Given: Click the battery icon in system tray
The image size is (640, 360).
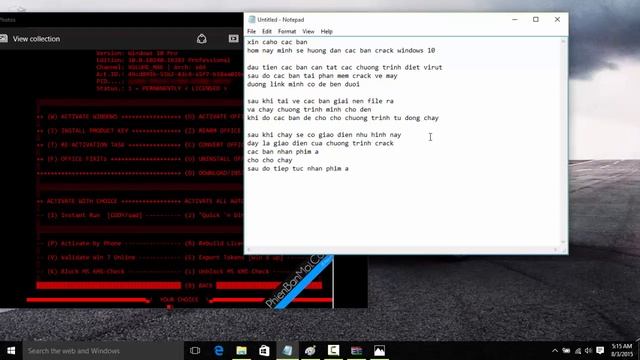Looking at the screenshot, I should click(x=566, y=351).
